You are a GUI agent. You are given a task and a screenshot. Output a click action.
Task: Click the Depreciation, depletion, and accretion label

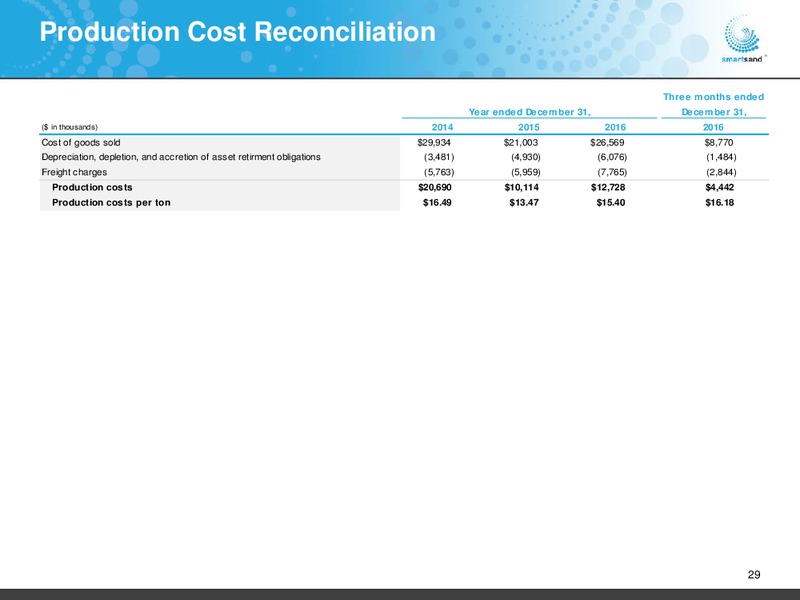(181, 157)
